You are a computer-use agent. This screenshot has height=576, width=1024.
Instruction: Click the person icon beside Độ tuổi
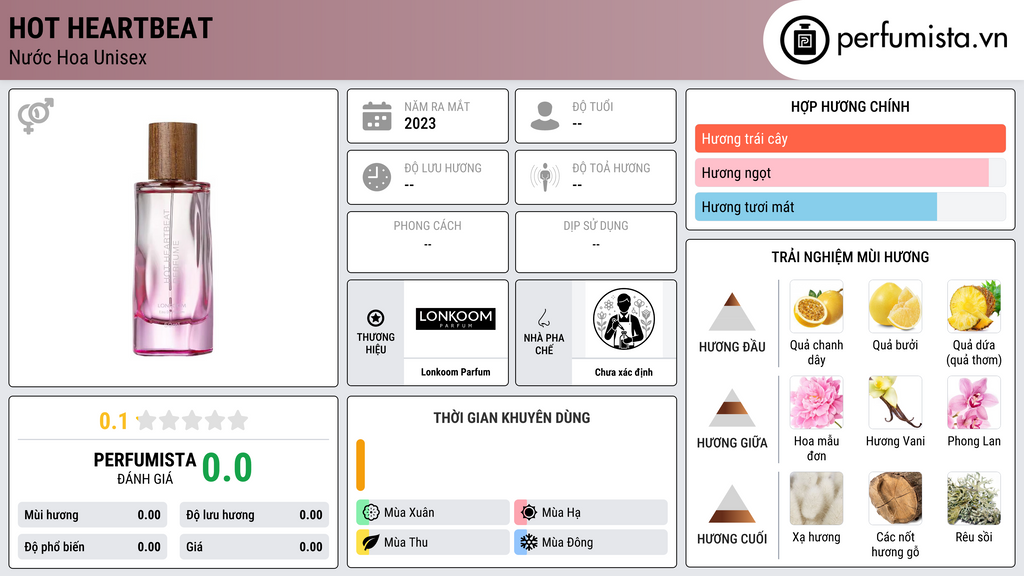545,116
